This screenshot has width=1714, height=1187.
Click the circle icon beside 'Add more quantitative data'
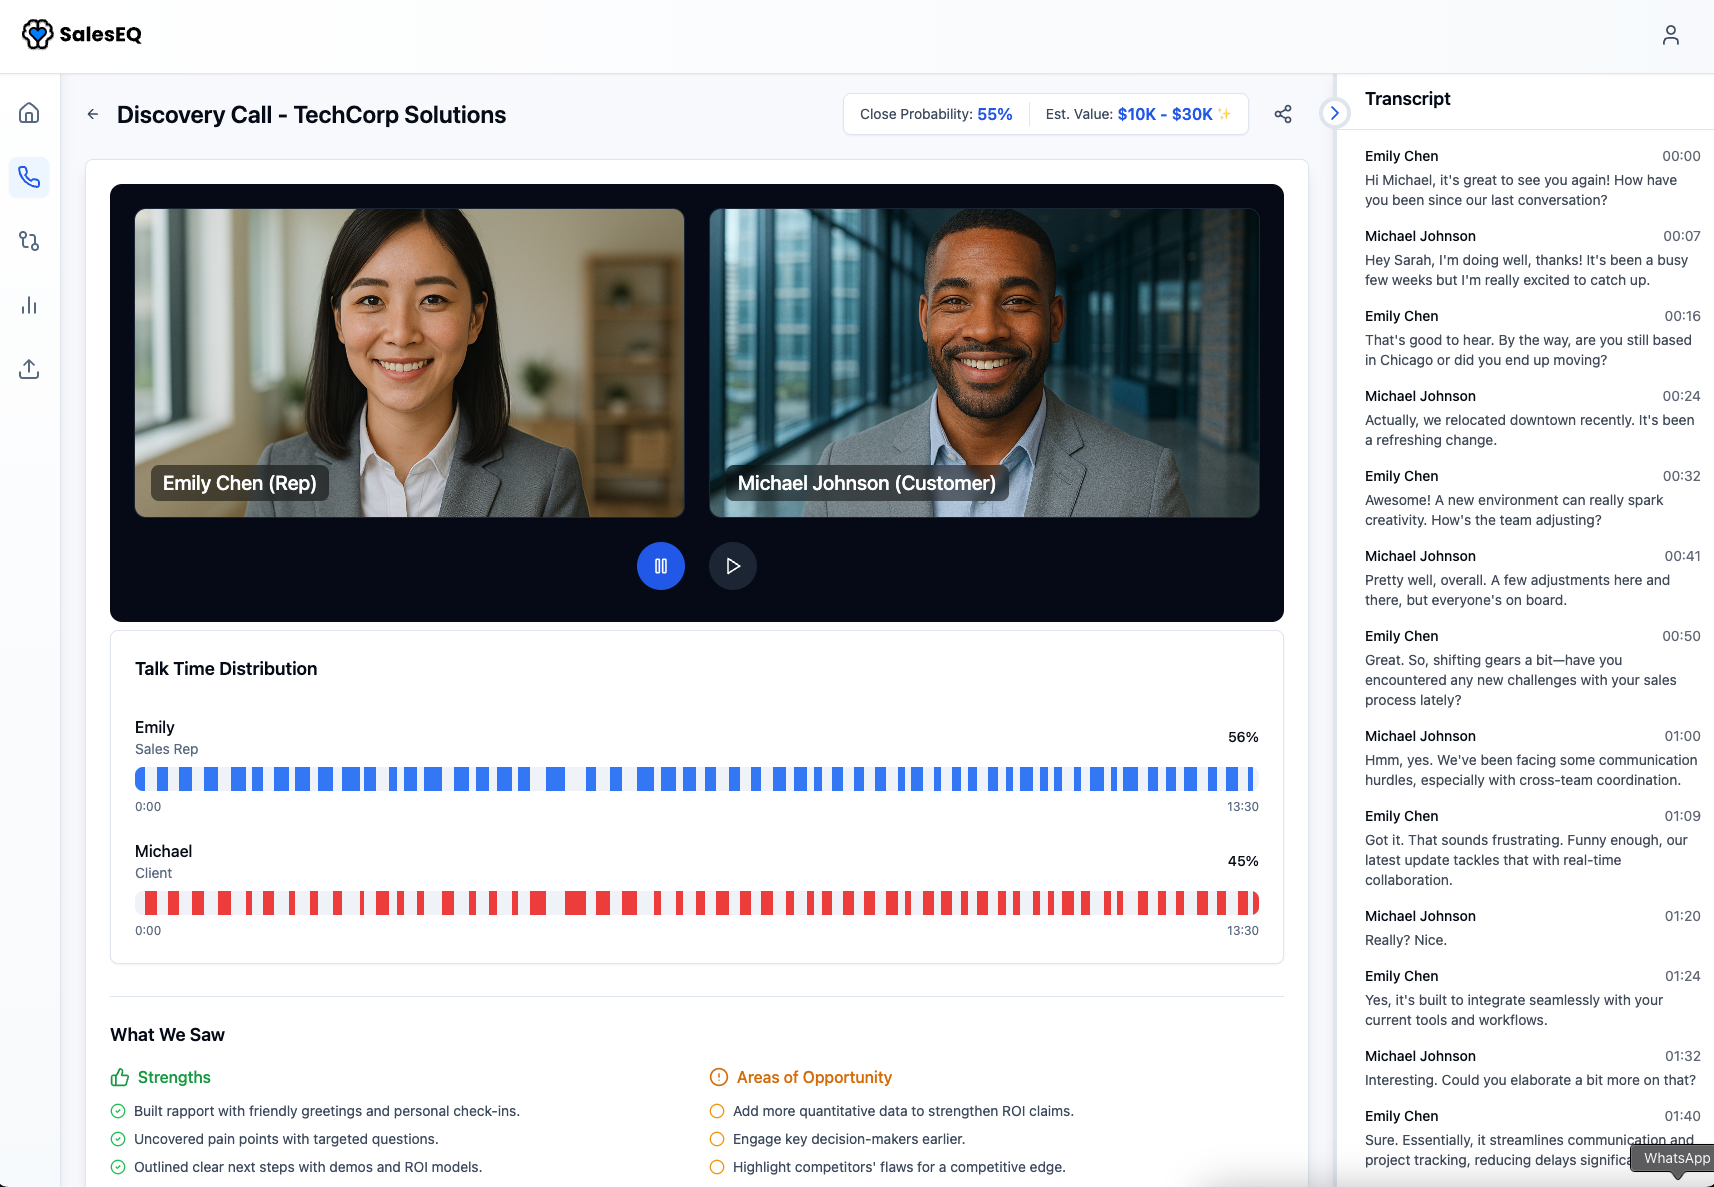tap(717, 1111)
